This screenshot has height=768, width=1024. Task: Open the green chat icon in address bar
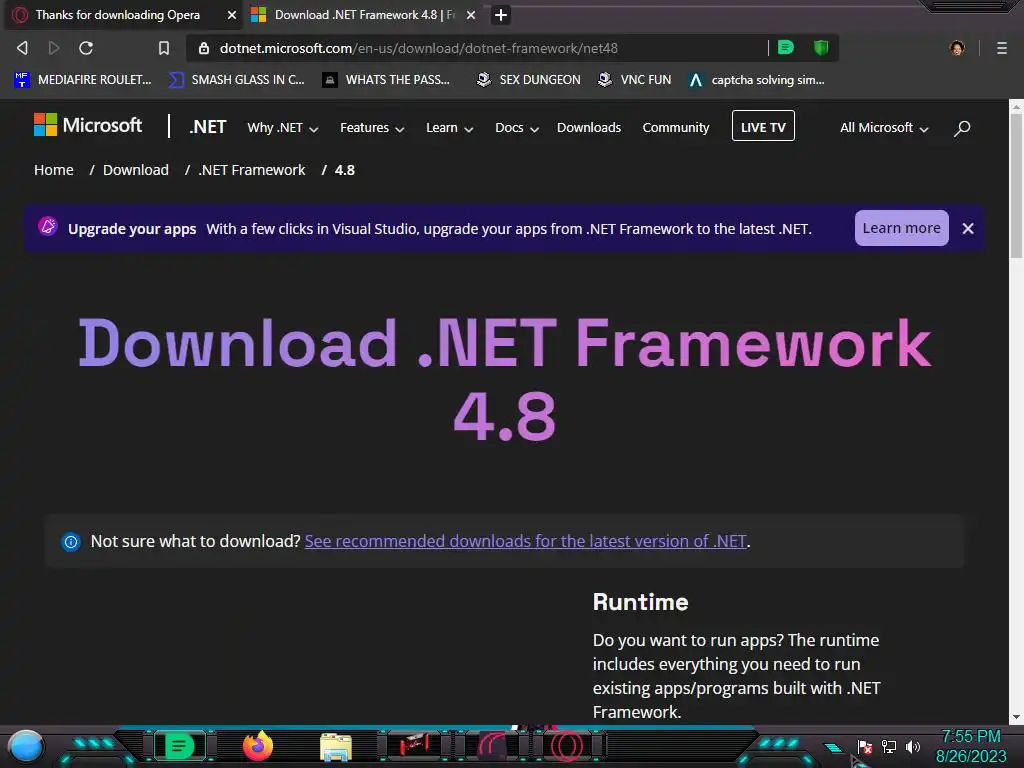(x=786, y=47)
